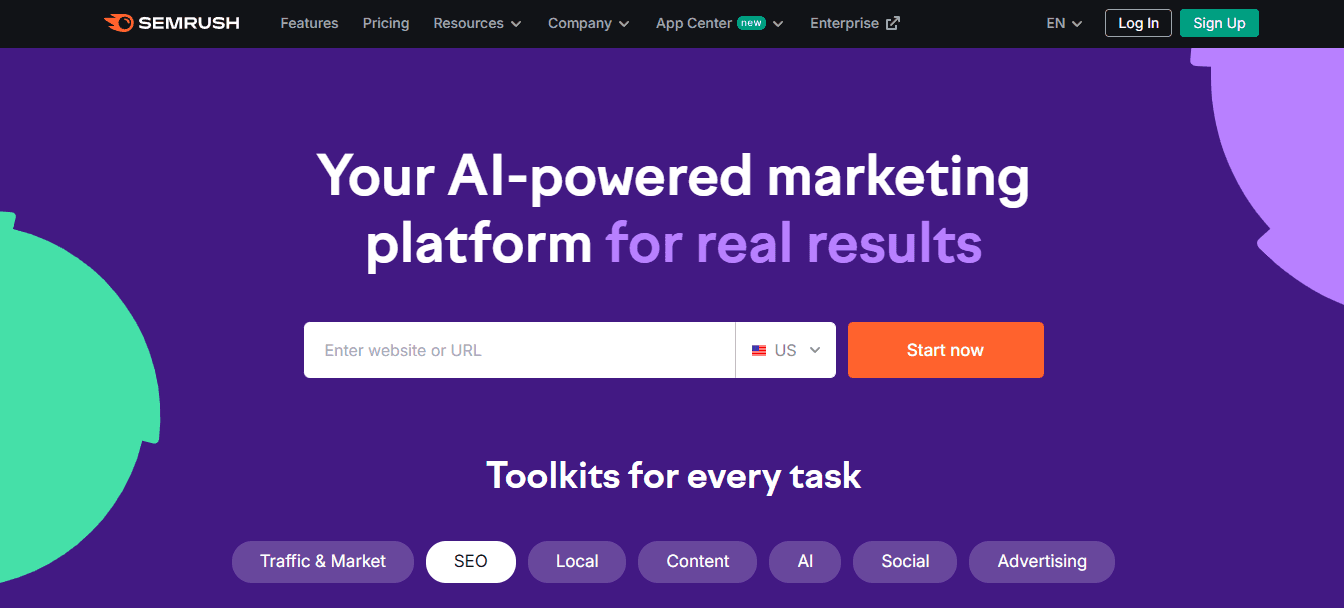
Task: Choose the AI toolkit tab
Action: click(x=805, y=561)
